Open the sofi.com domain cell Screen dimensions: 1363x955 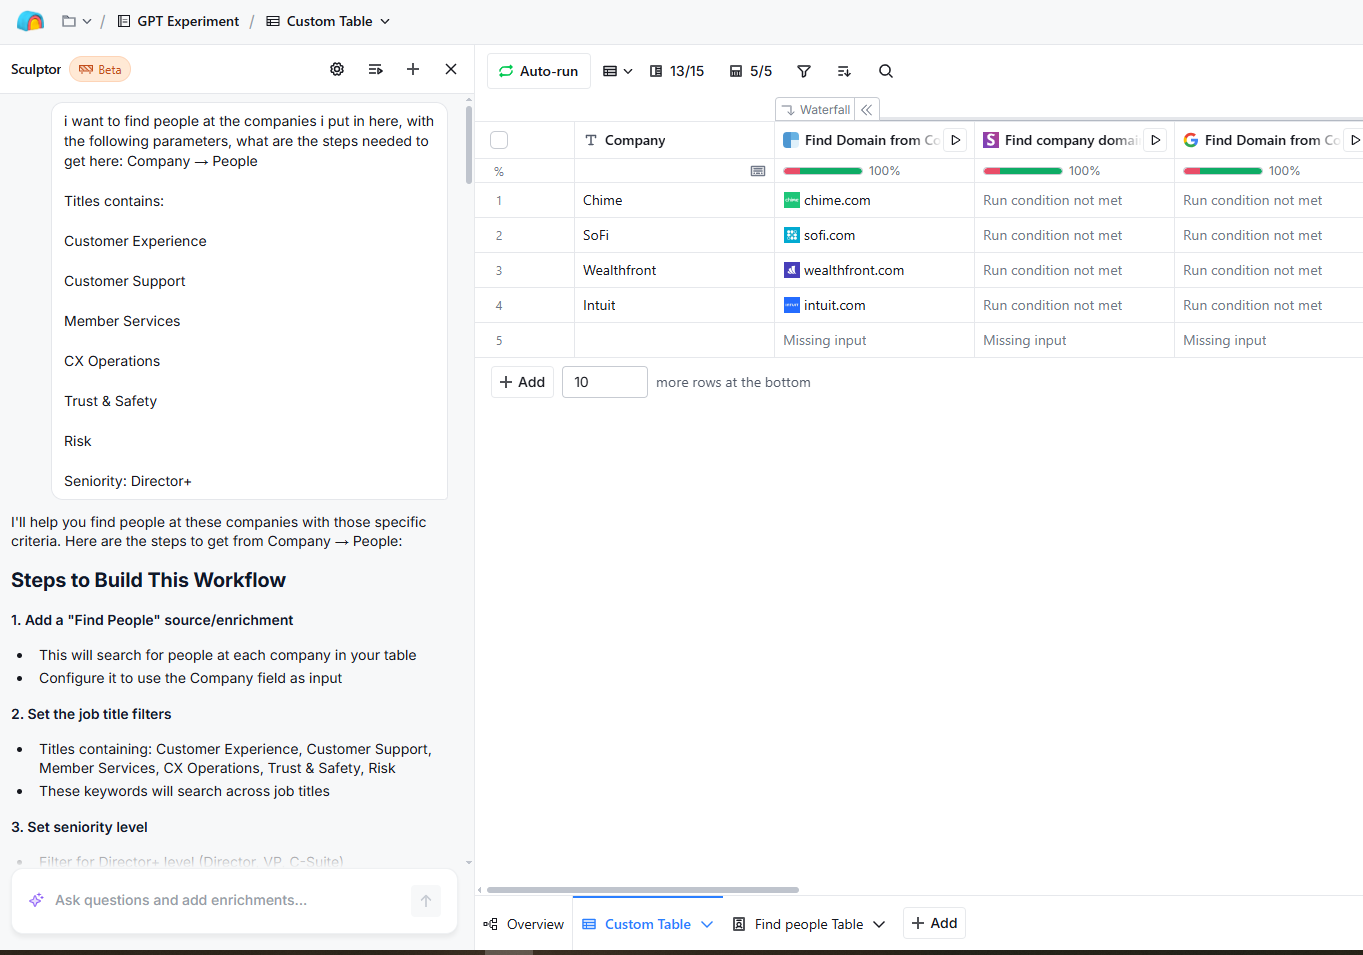coord(874,235)
